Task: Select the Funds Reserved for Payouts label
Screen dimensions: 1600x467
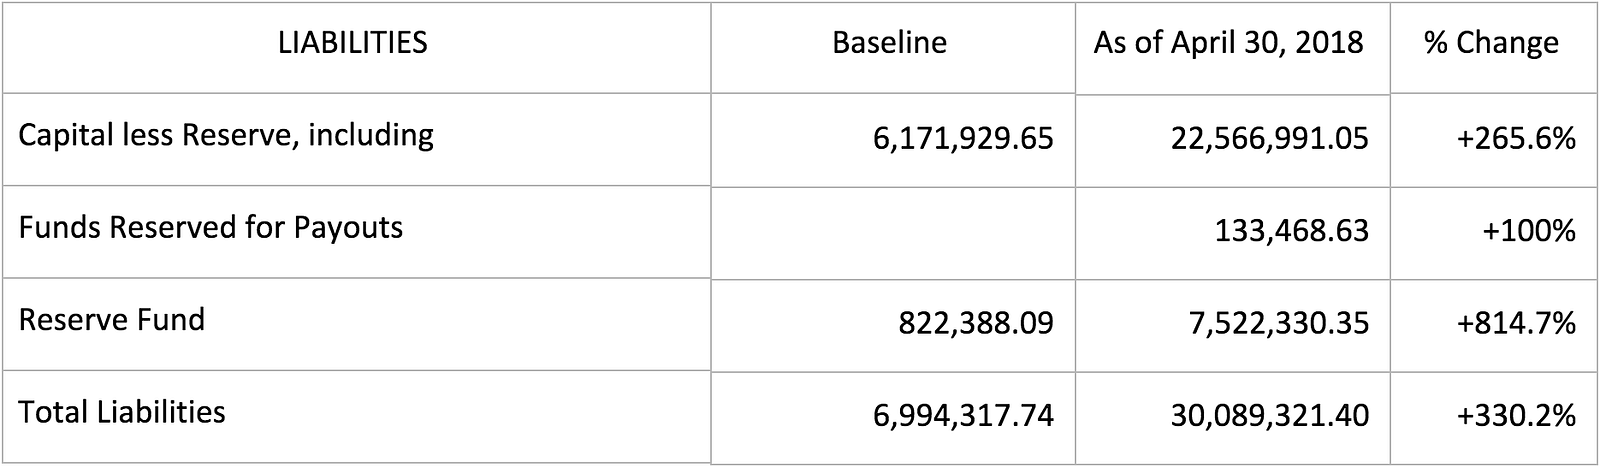Action: coord(211,228)
